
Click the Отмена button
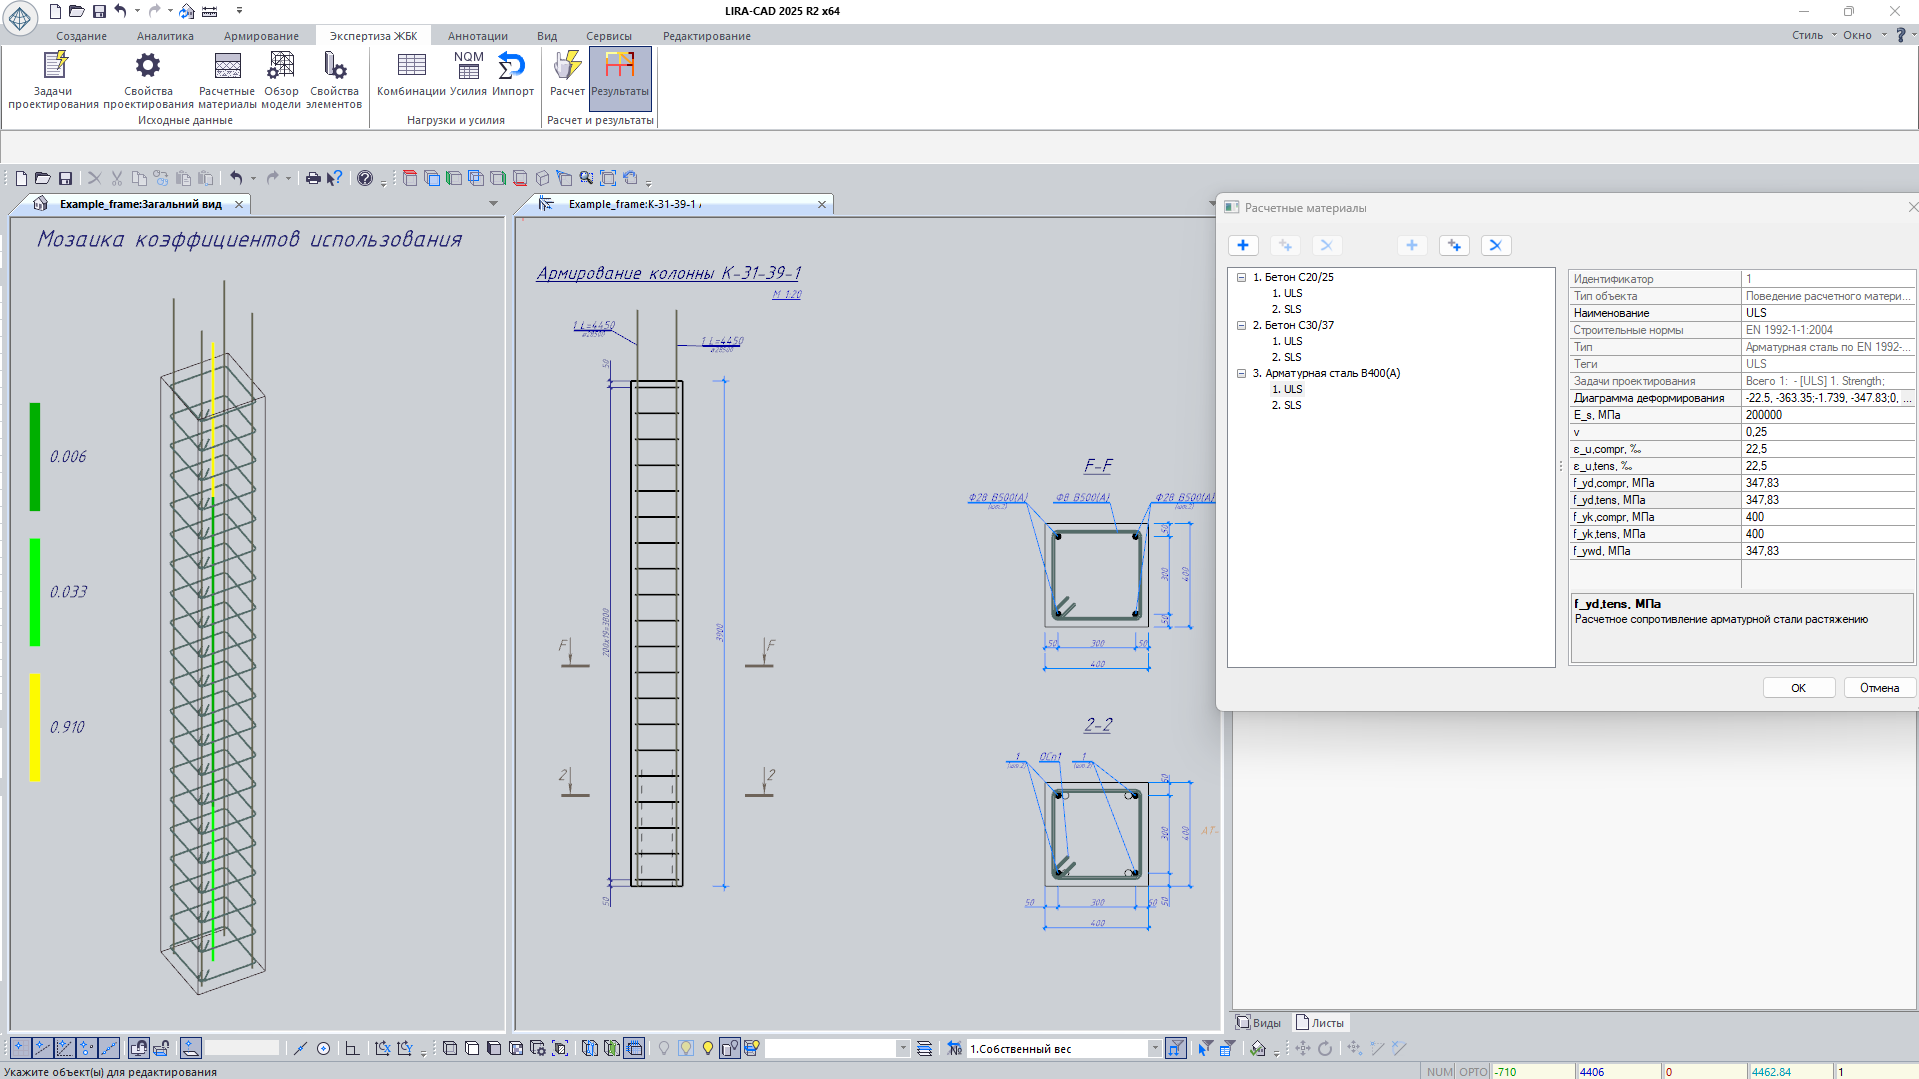click(x=1879, y=688)
